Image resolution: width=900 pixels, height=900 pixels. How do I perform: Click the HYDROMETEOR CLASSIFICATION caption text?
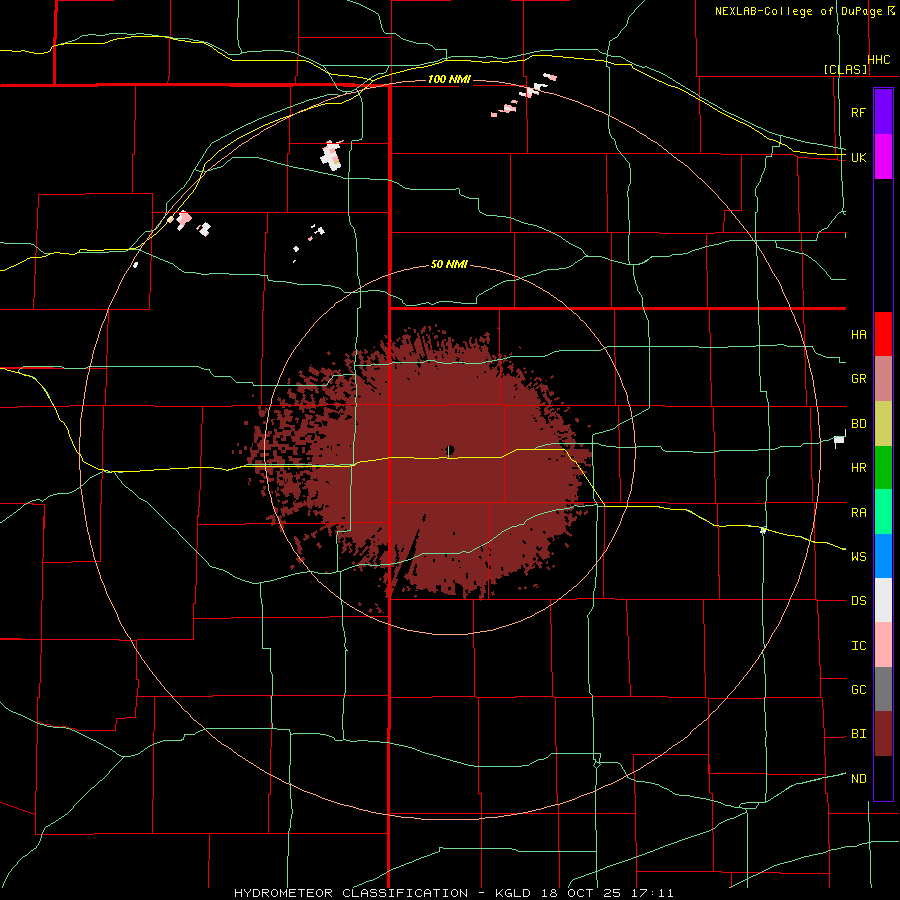pyautogui.click(x=351, y=893)
